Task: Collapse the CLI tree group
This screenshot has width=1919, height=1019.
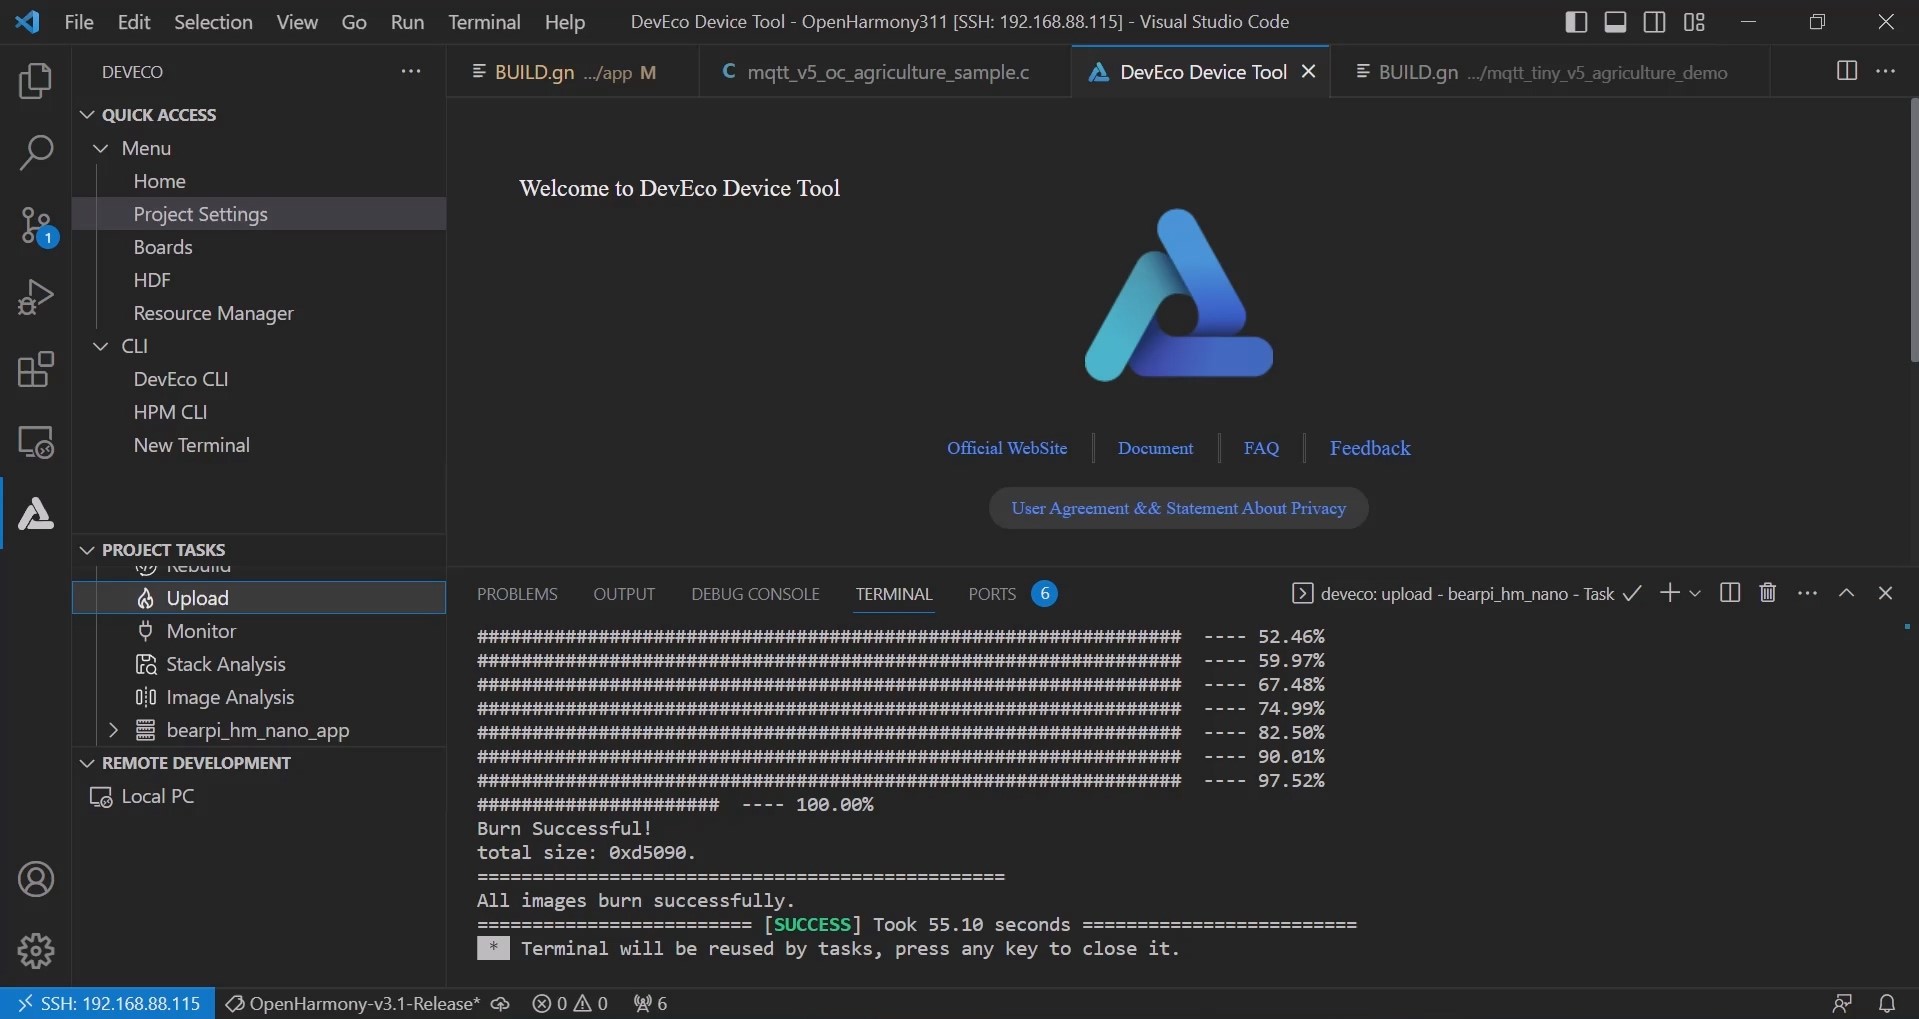Action: [x=101, y=346]
